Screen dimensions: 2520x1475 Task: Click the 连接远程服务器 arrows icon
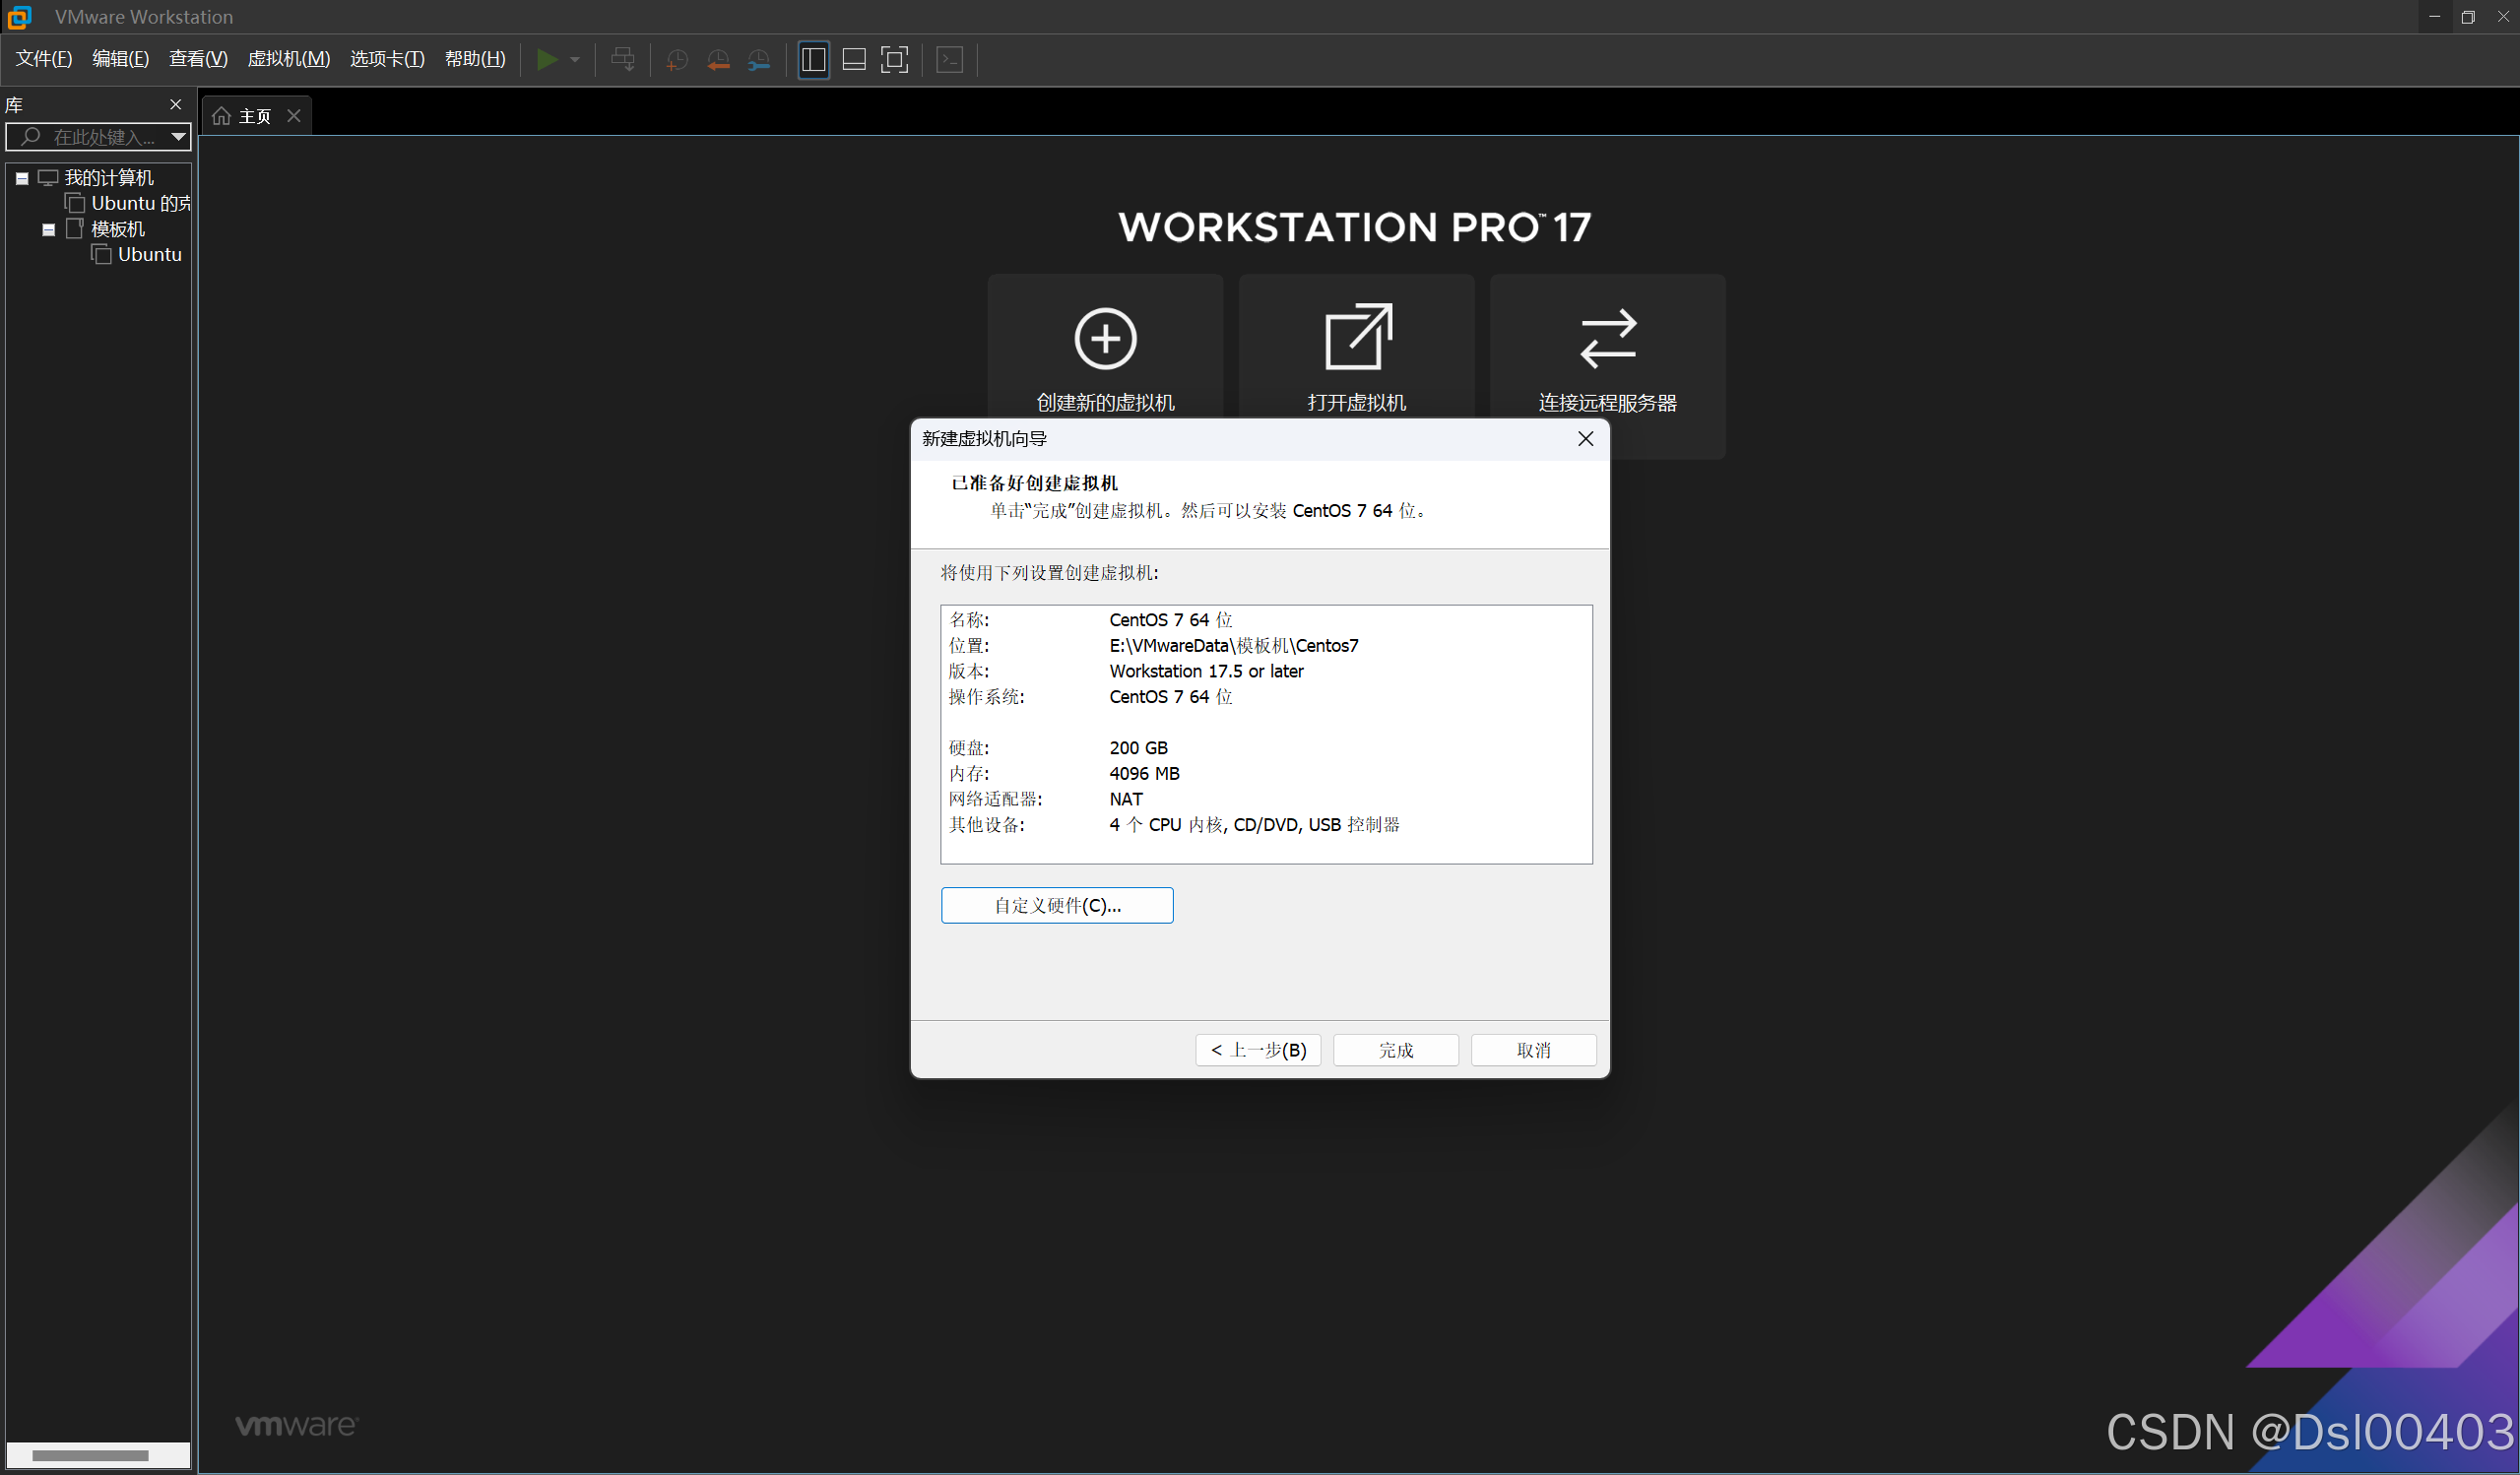(1608, 339)
